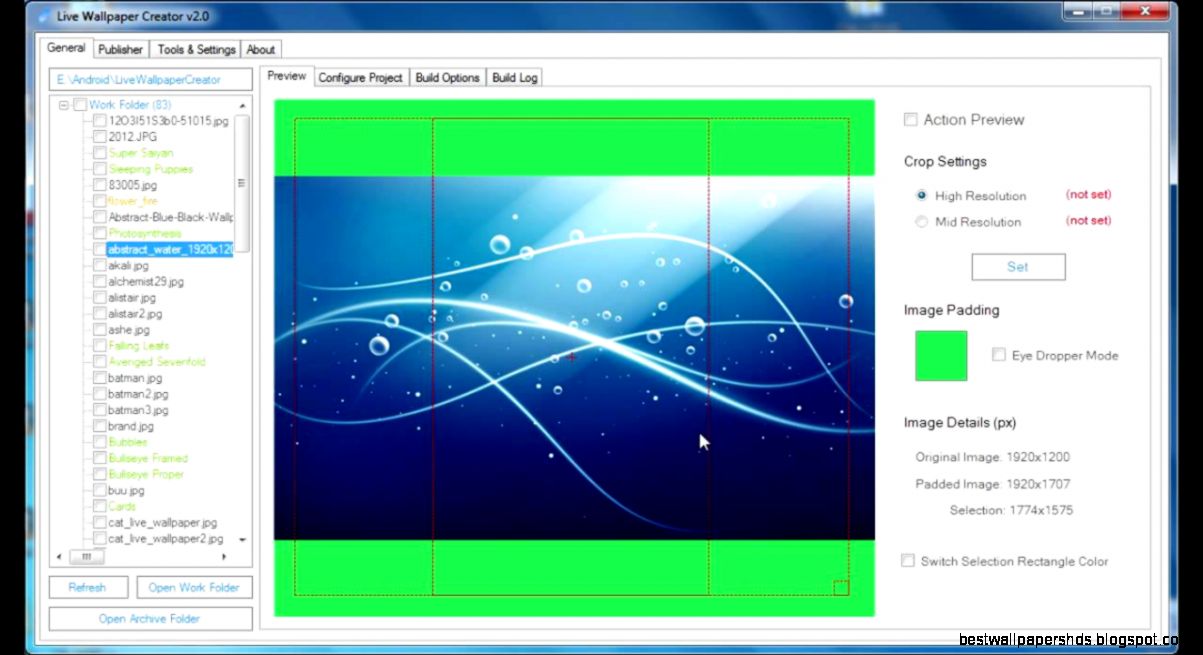Enable the Action Preview checkbox

pyautogui.click(x=910, y=119)
